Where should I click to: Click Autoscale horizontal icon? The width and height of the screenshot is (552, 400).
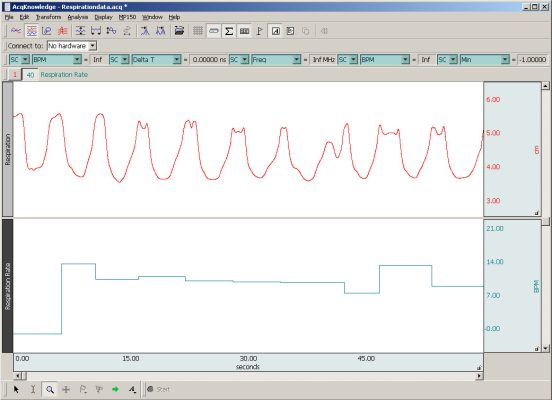pos(96,31)
